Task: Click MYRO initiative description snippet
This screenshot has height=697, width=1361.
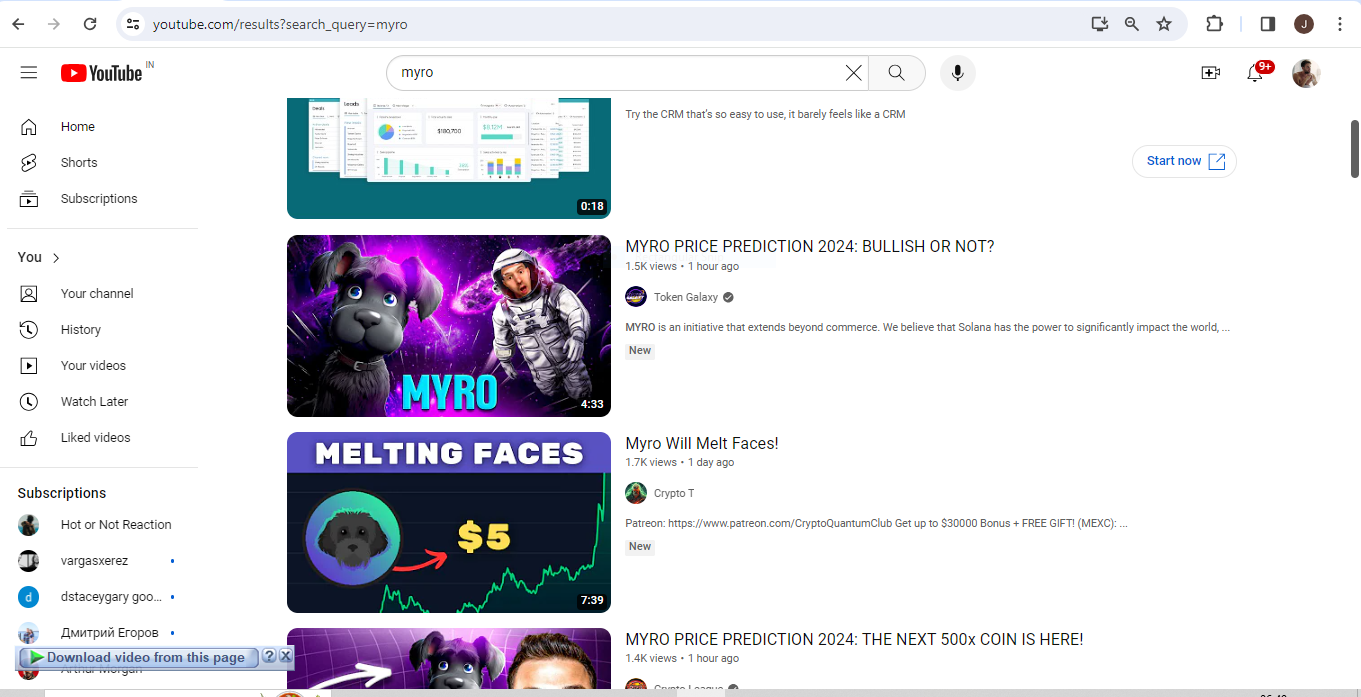Action: click(927, 327)
